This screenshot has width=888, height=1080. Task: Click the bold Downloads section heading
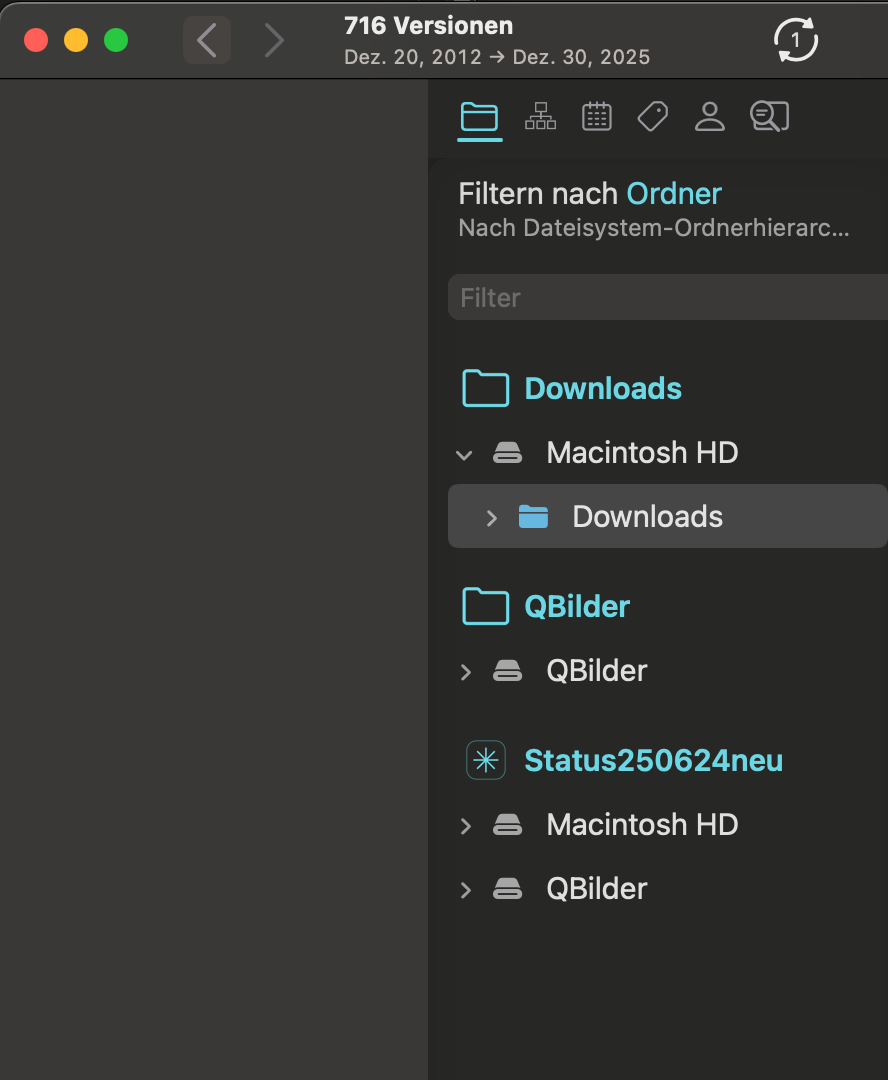(x=603, y=389)
